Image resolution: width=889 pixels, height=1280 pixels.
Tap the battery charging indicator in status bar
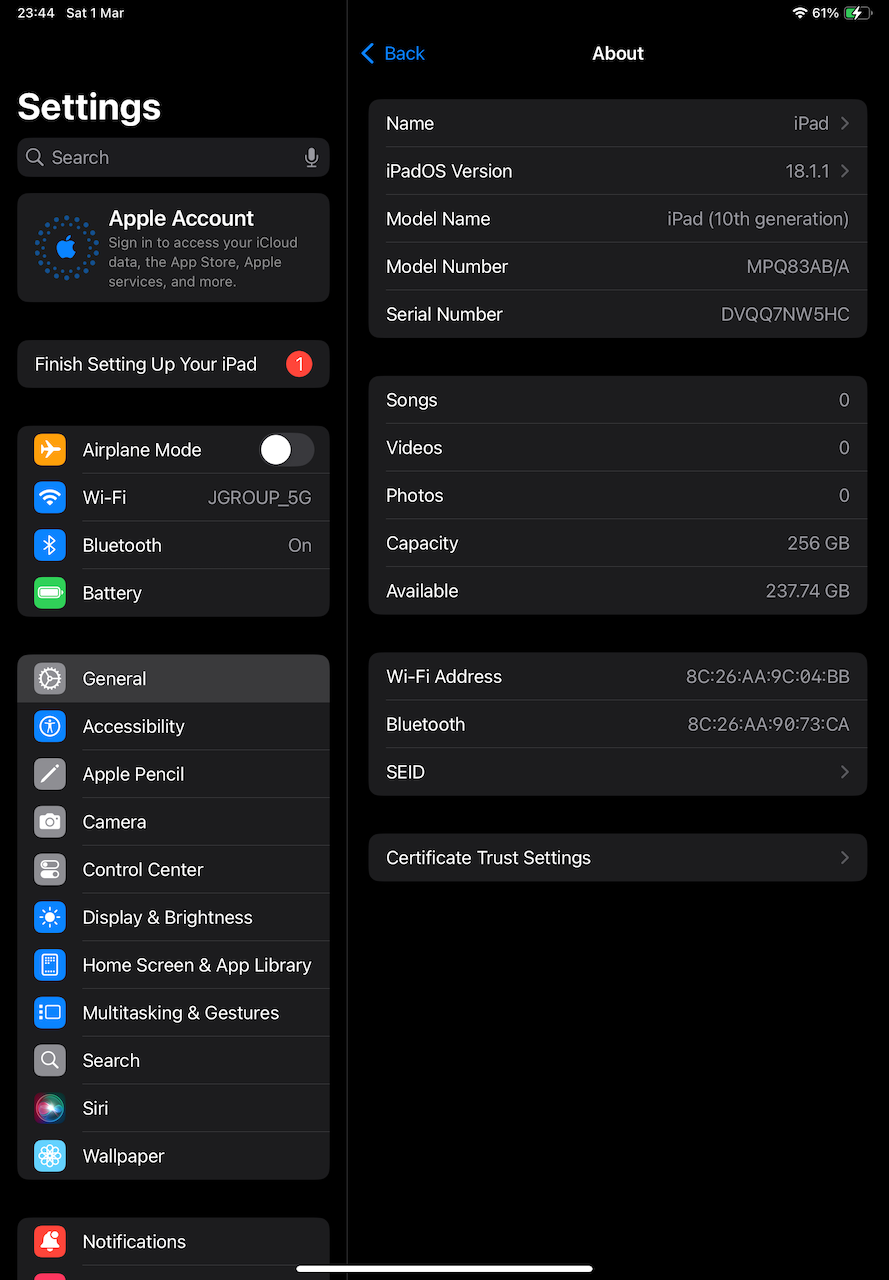click(x=858, y=13)
